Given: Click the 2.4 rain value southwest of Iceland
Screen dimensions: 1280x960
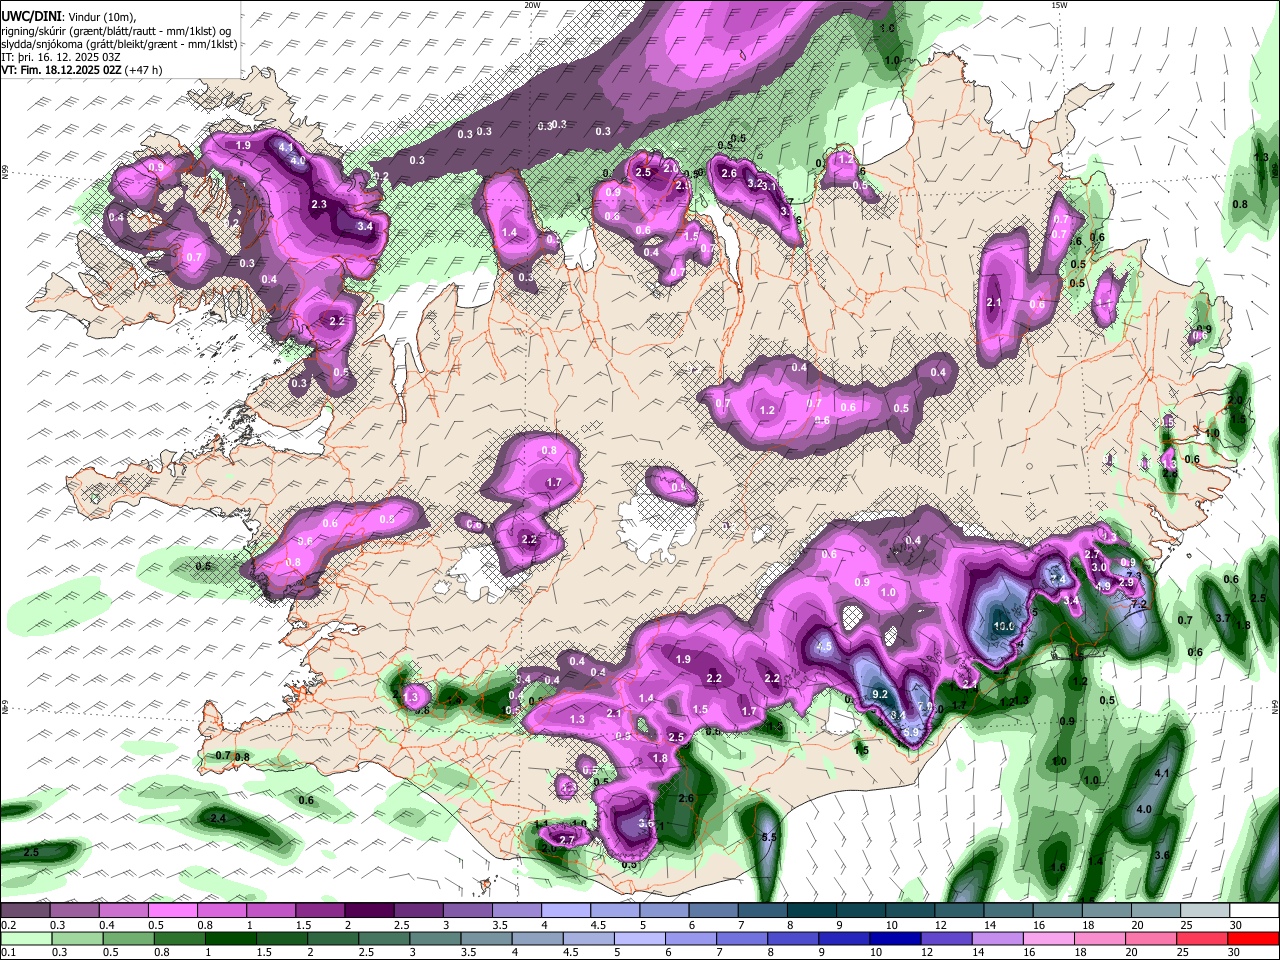Looking at the screenshot, I should (x=218, y=819).
